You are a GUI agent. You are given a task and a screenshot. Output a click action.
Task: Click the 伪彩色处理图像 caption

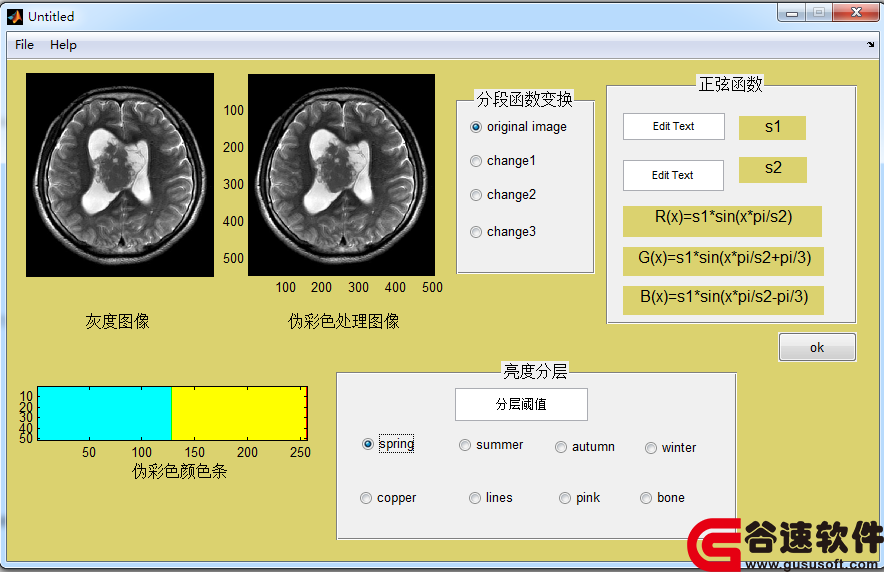(x=343, y=321)
